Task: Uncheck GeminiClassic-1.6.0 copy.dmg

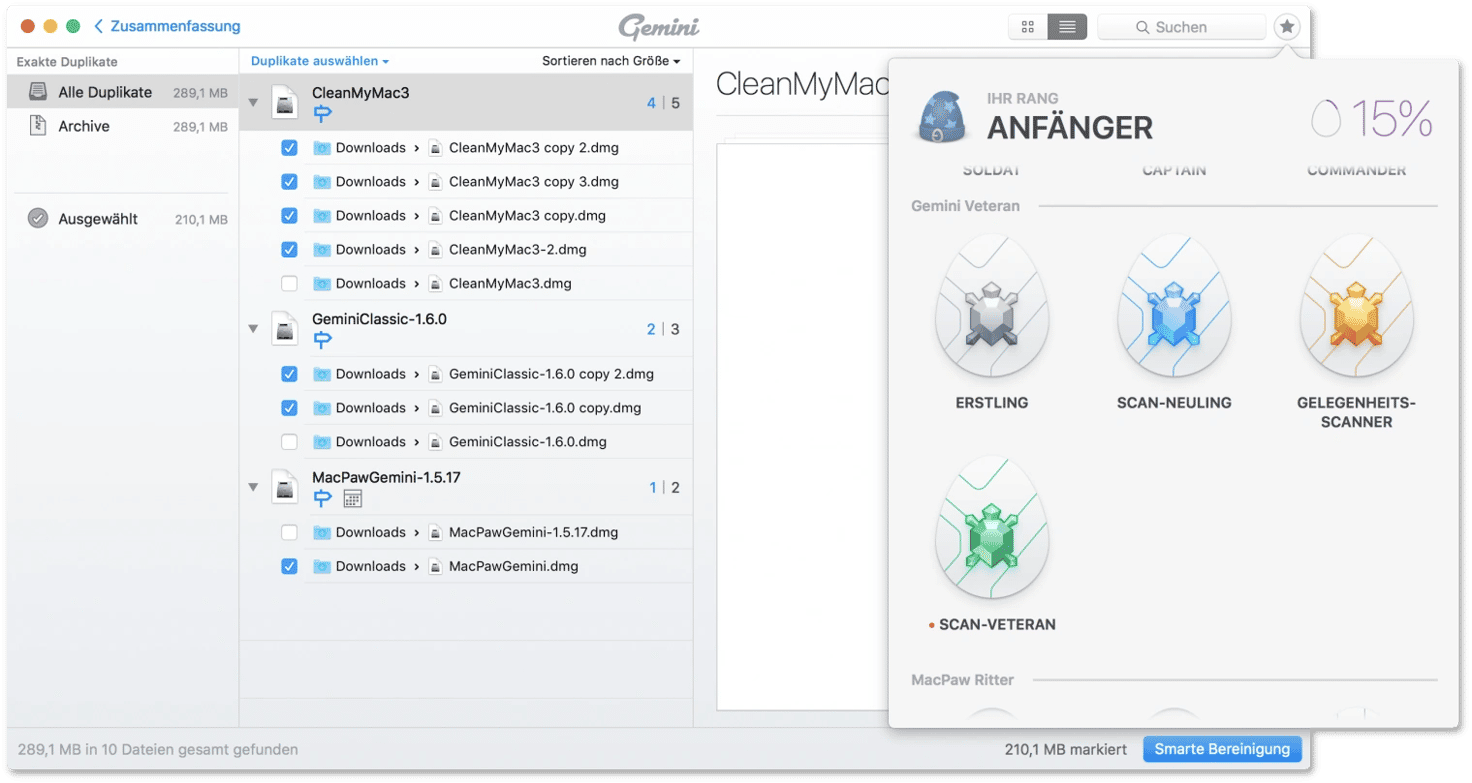Action: tap(289, 408)
